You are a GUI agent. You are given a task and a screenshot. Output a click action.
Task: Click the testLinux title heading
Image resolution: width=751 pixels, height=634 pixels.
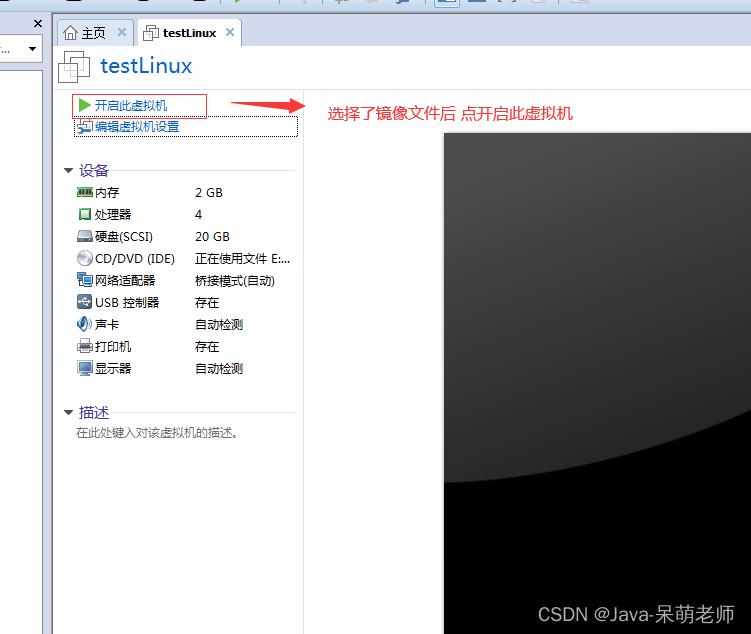146,66
